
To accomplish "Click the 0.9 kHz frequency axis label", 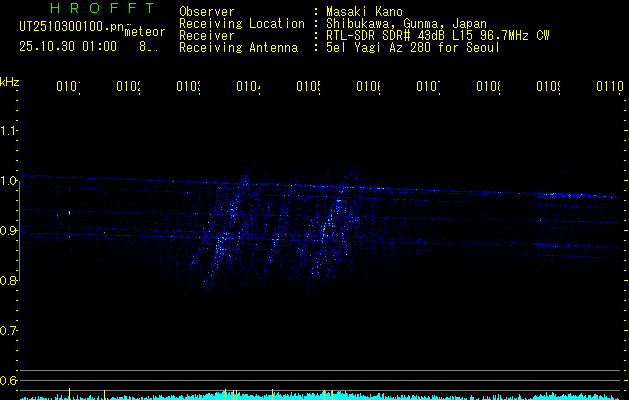I will click(9, 231).
